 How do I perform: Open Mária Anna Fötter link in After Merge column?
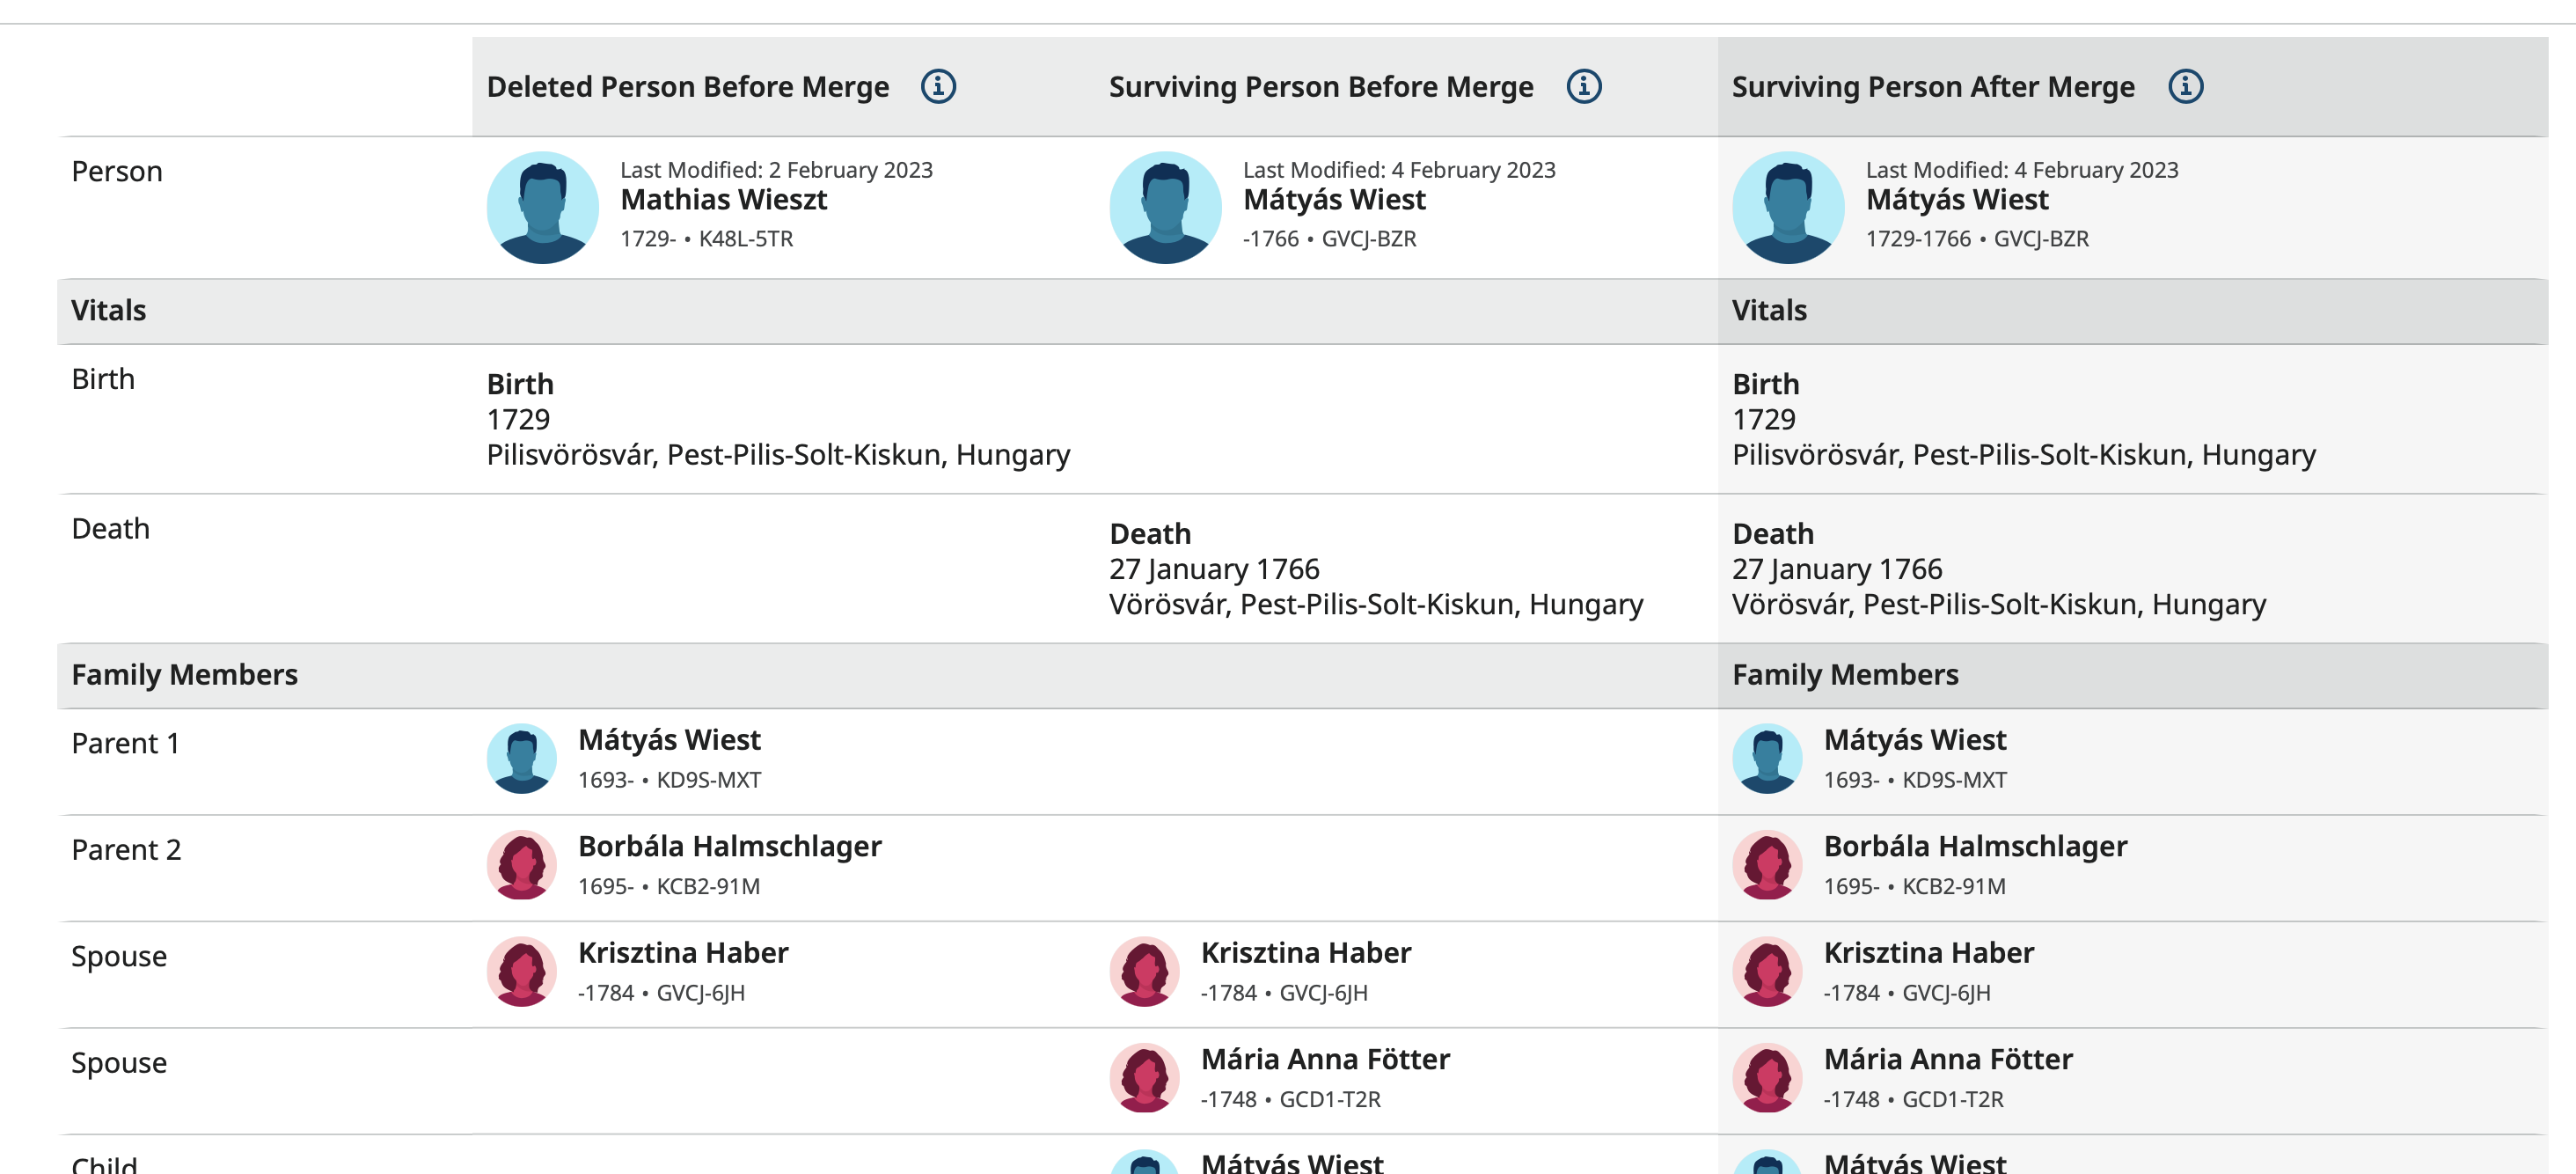1948,1059
